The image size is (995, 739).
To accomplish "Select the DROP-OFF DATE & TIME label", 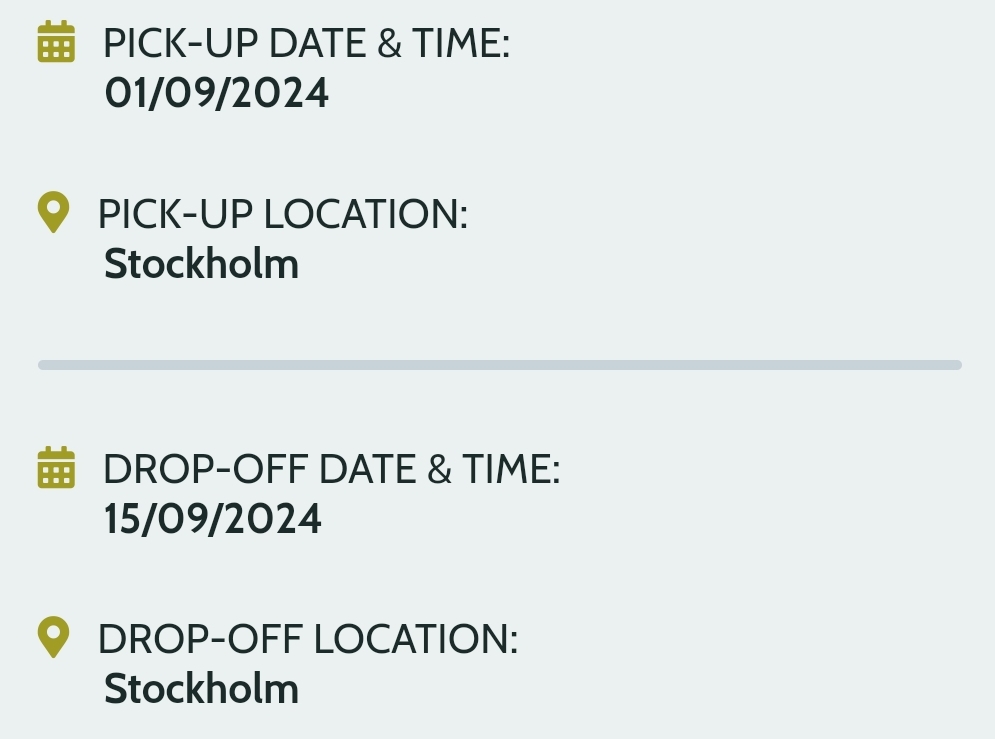I will (x=331, y=469).
